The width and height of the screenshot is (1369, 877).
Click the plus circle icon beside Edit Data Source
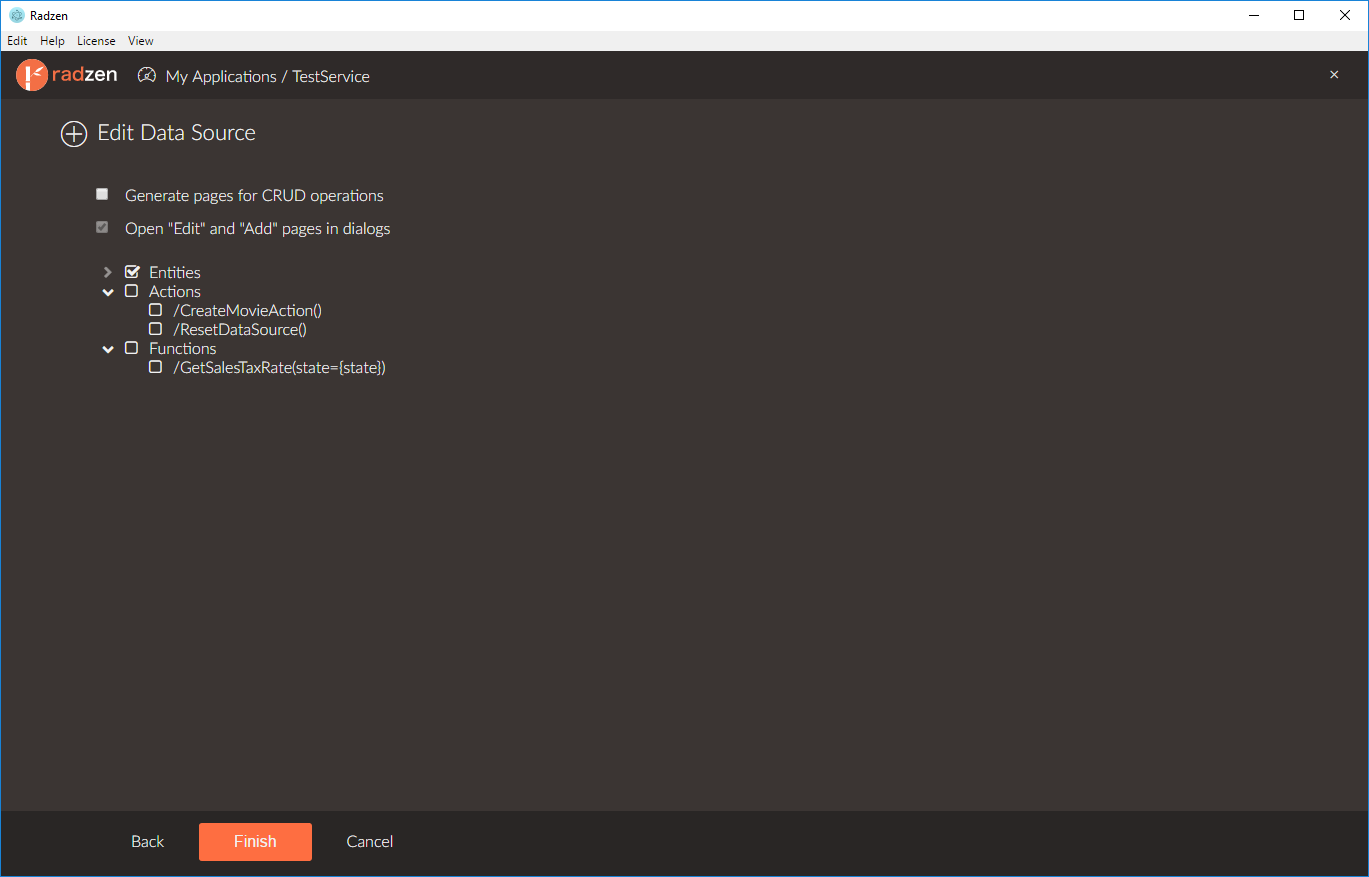click(74, 134)
